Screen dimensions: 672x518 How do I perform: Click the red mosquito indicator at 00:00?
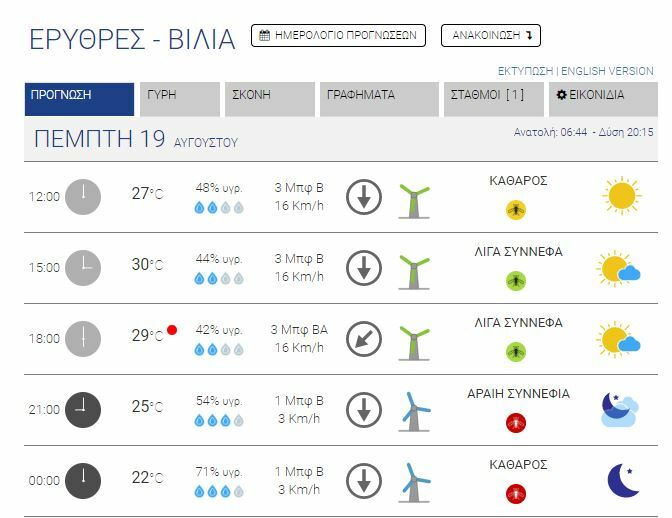point(516,493)
